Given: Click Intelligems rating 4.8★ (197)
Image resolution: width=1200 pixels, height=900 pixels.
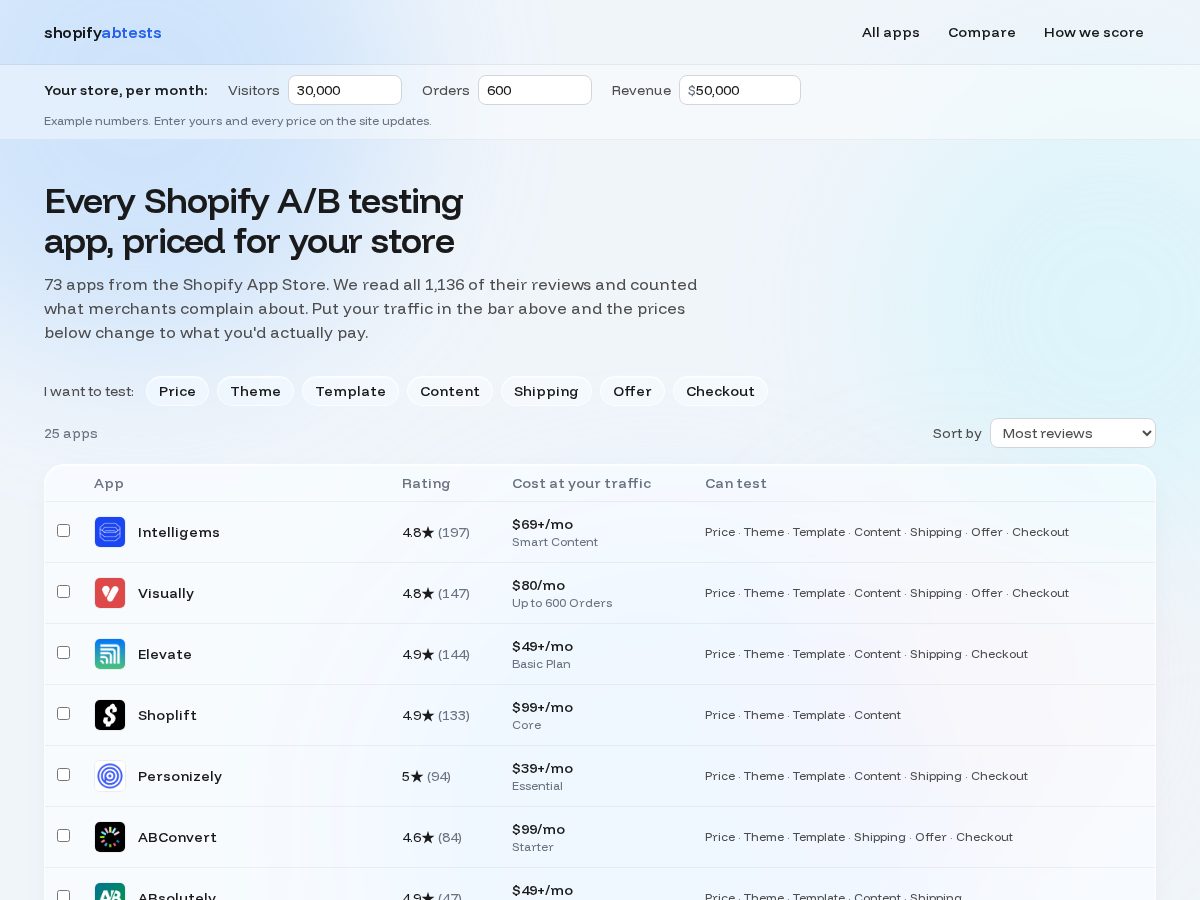Looking at the screenshot, I should (436, 532).
